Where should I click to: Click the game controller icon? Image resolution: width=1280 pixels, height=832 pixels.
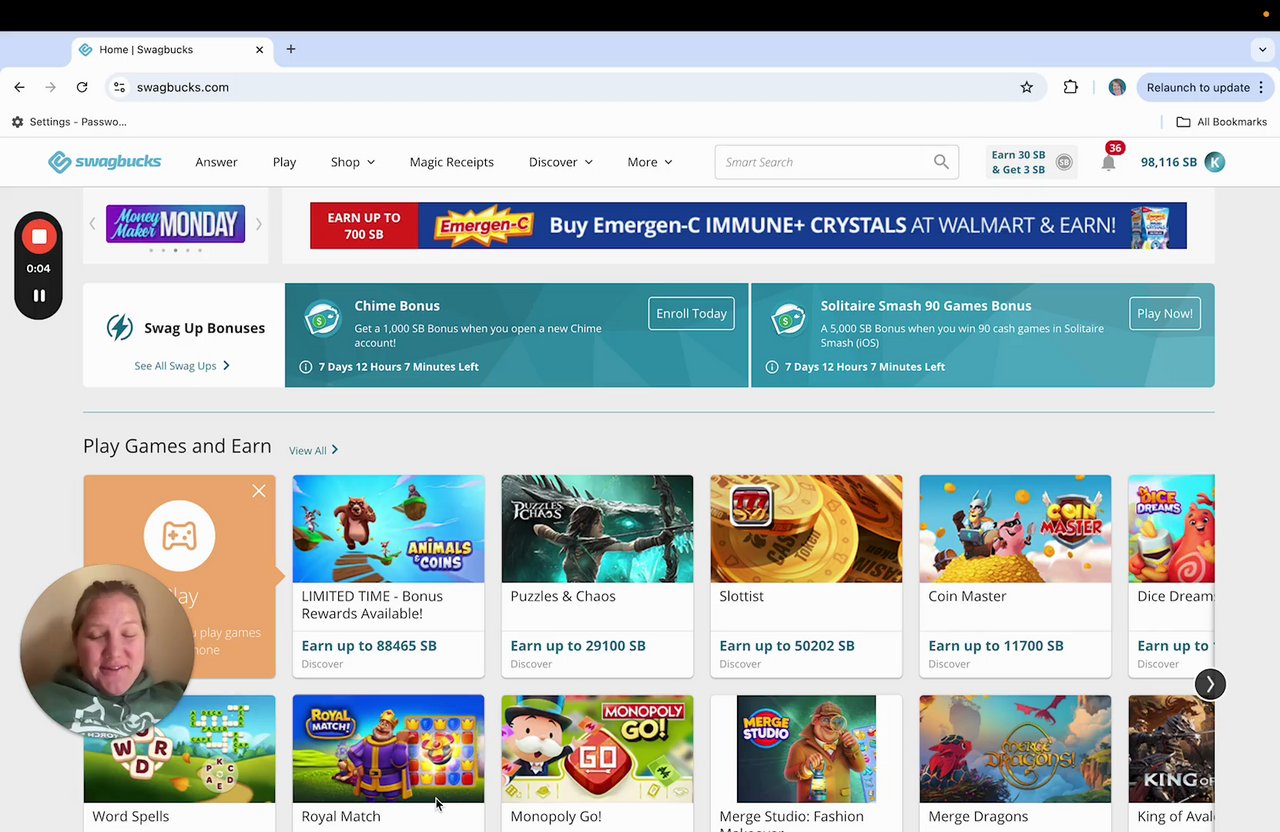tap(179, 536)
